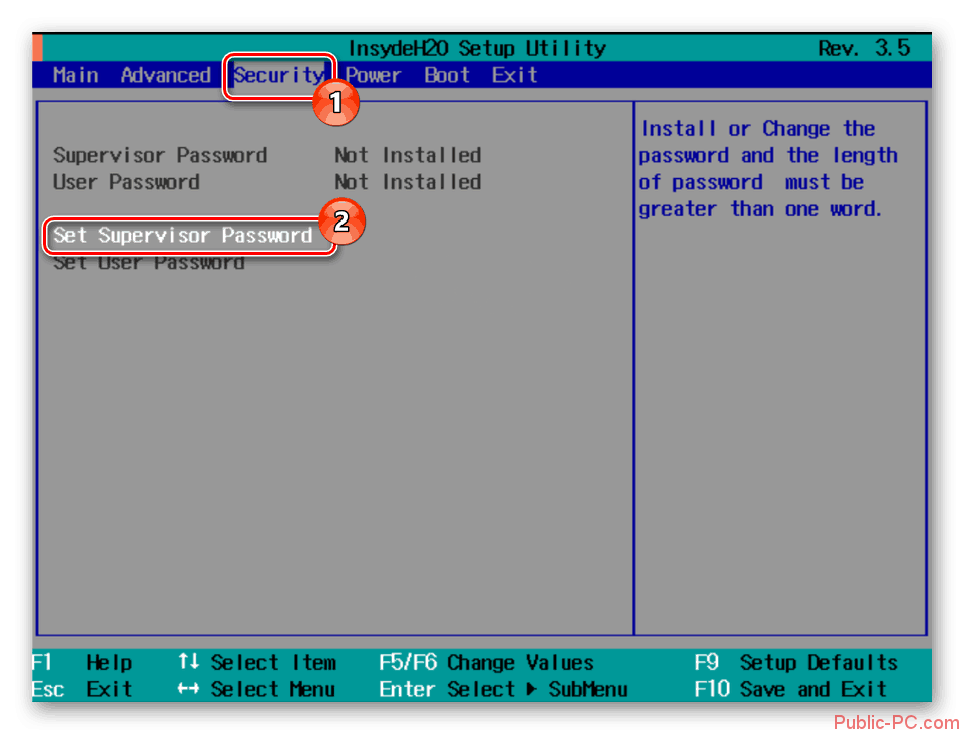
Task: Choose Set User Password option
Action: 148,263
